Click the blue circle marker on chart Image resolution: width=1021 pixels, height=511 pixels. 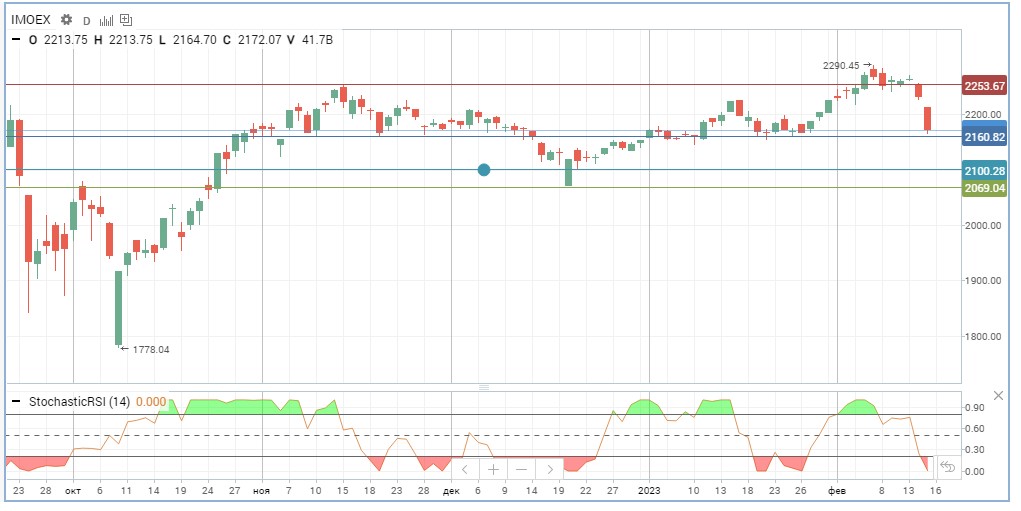pyautogui.click(x=484, y=170)
